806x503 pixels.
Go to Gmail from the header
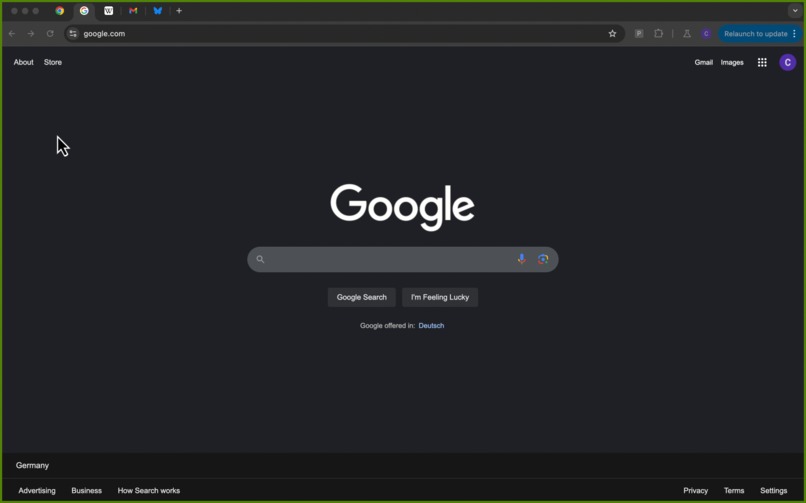(704, 63)
